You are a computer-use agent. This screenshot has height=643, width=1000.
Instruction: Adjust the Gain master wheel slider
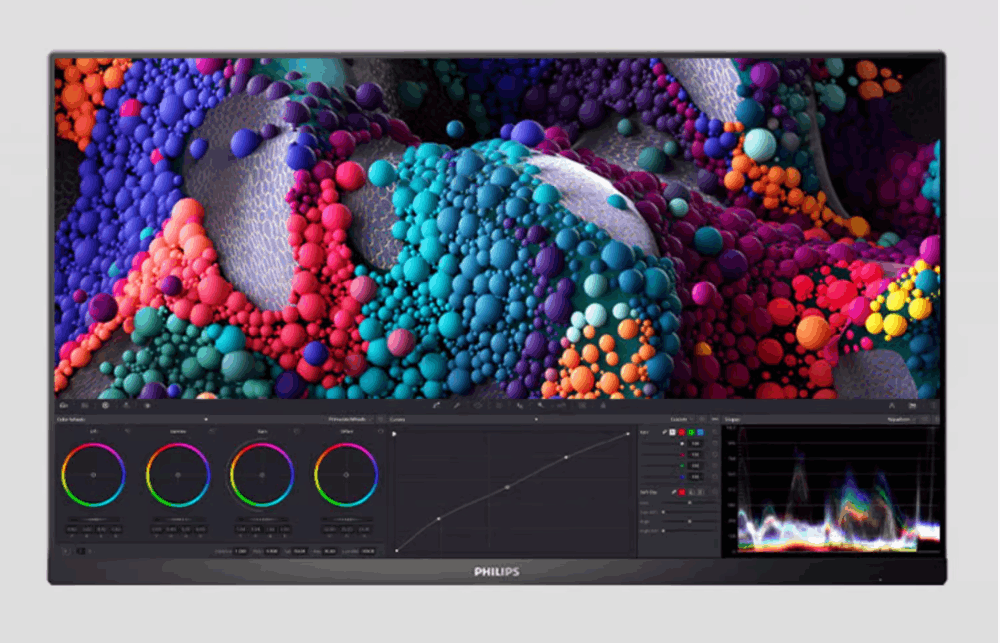coord(262,519)
